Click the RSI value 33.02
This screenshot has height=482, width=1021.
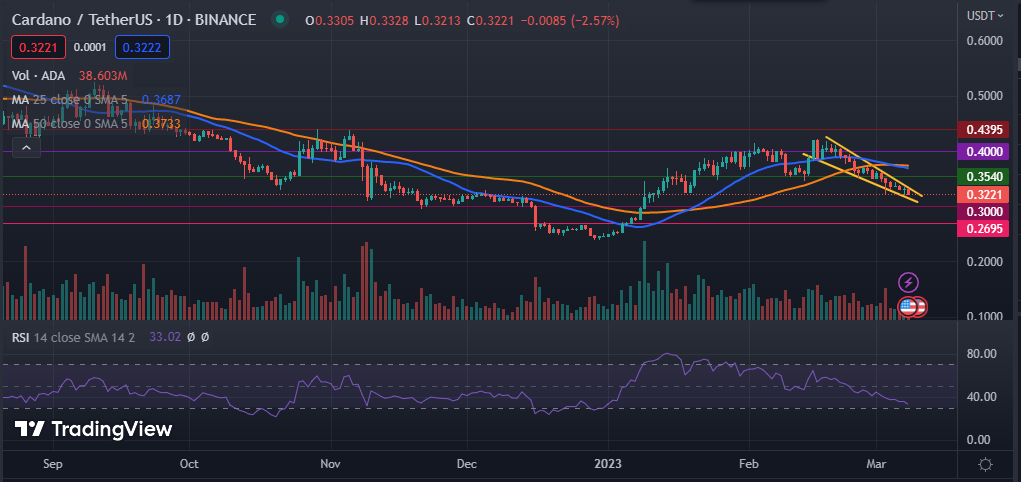(163, 337)
